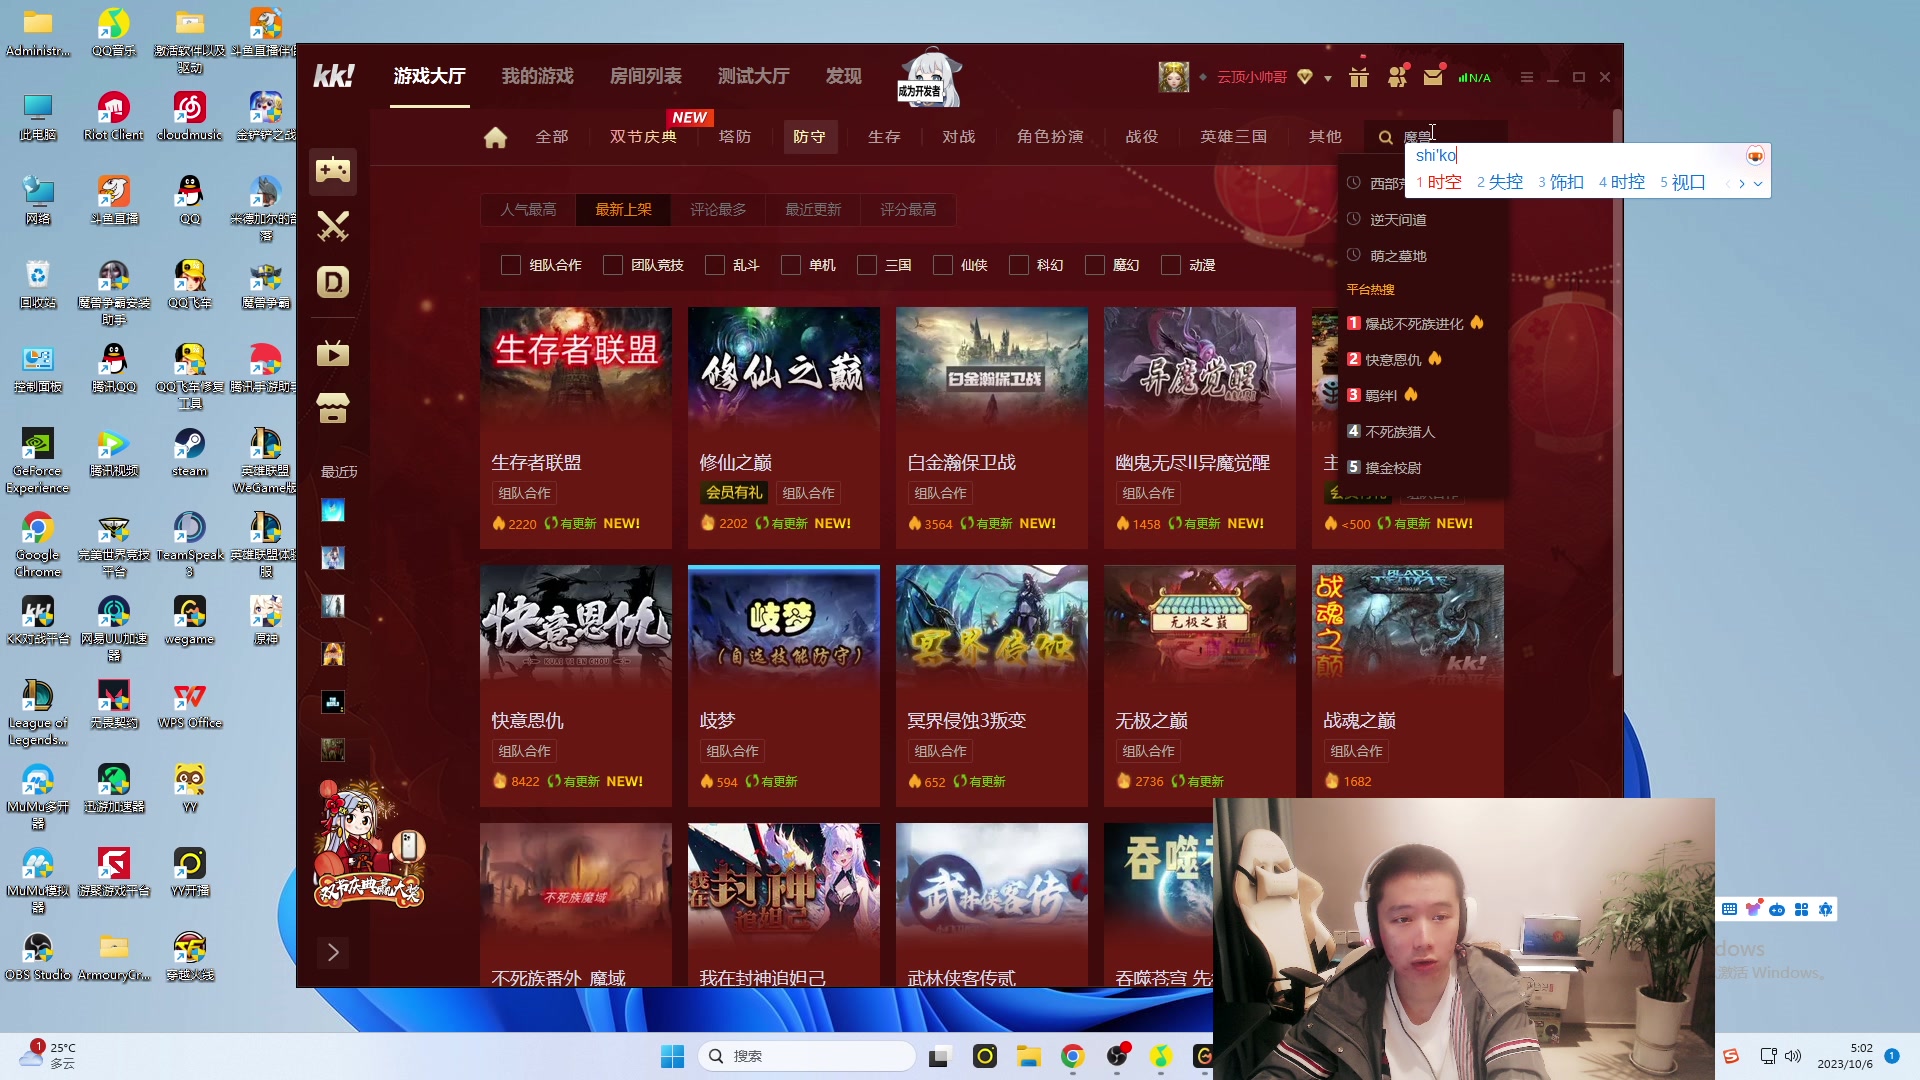
Task: Open the video TV sidebar icon
Action: point(333,353)
